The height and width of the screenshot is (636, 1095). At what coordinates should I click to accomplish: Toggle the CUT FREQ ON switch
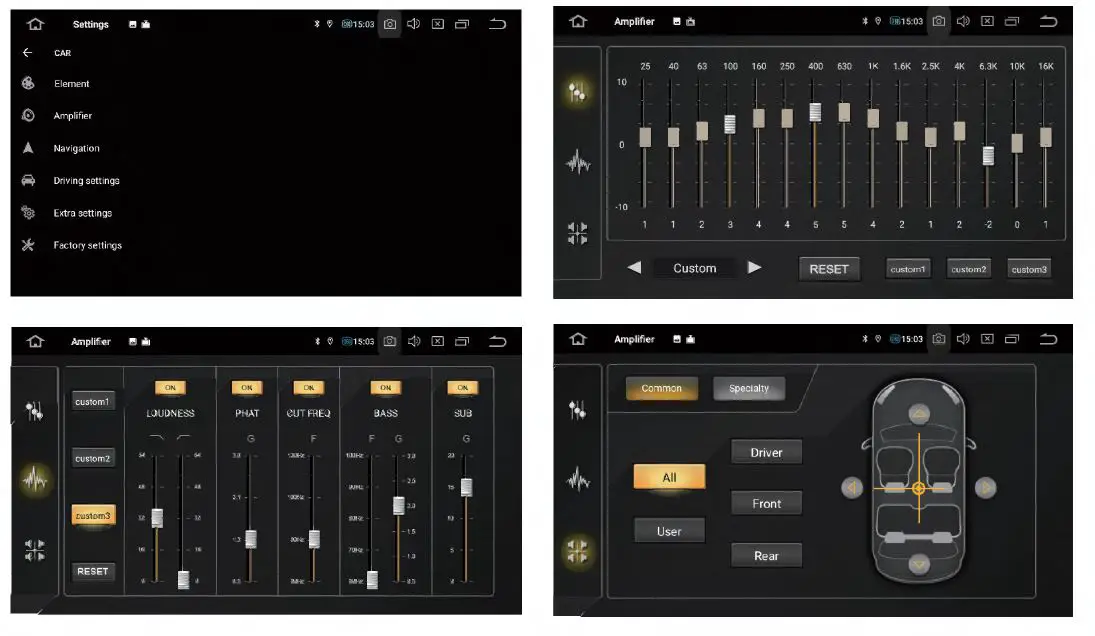[309, 388]
